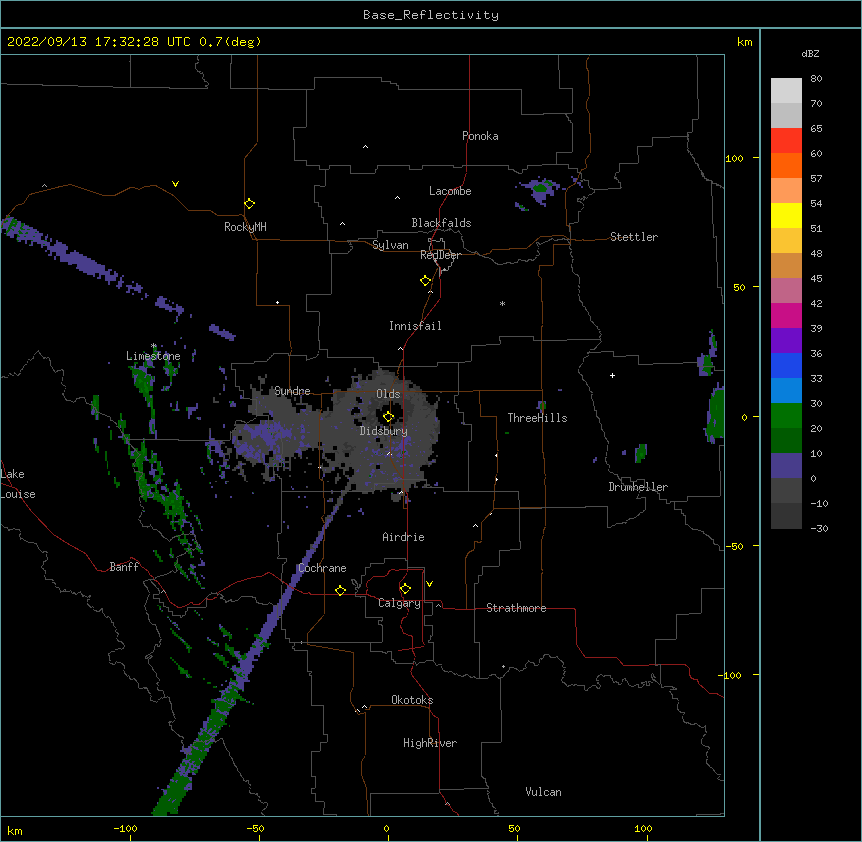Click the yellow diamond marker above Calgary label
This screenshot has height=842, width=862.
(x=405, y=589)
